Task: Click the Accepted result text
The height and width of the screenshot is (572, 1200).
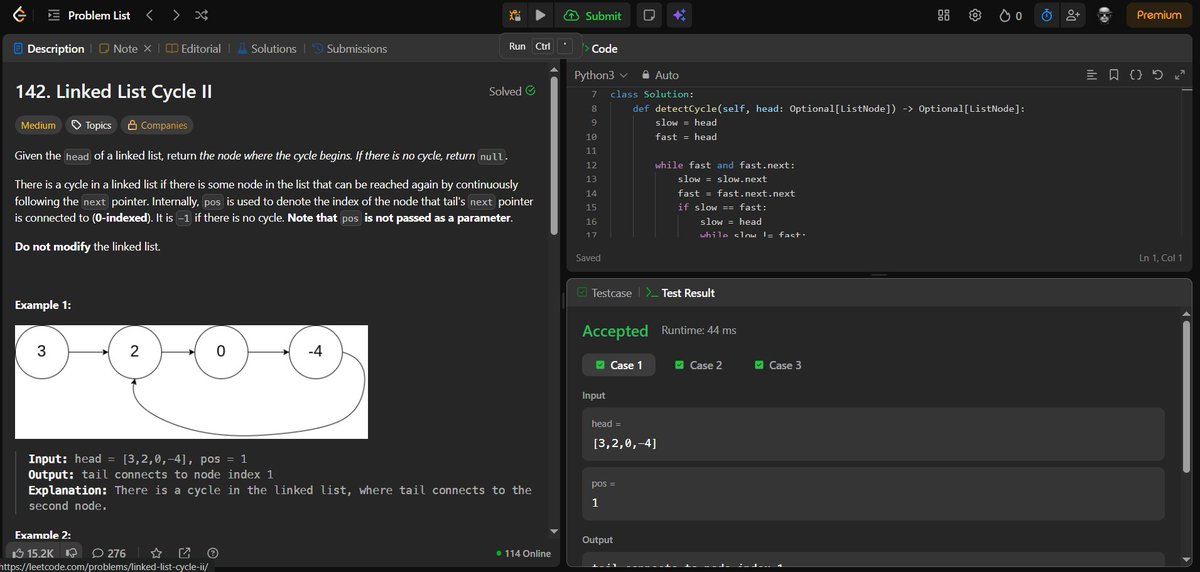Action: point(615,331)
